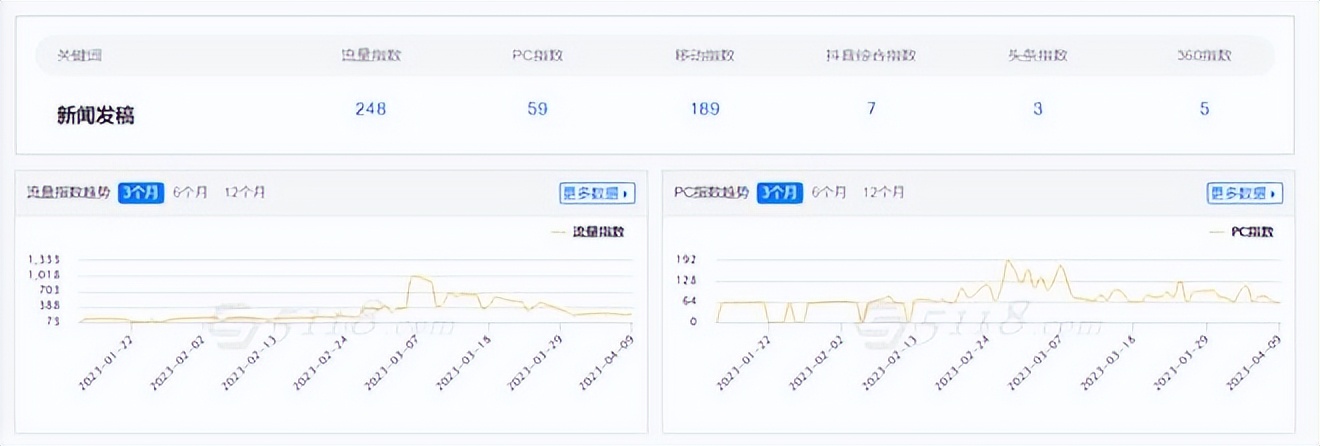Click the 360指数 column header
1320x446 pixels.
(1204, 56)
